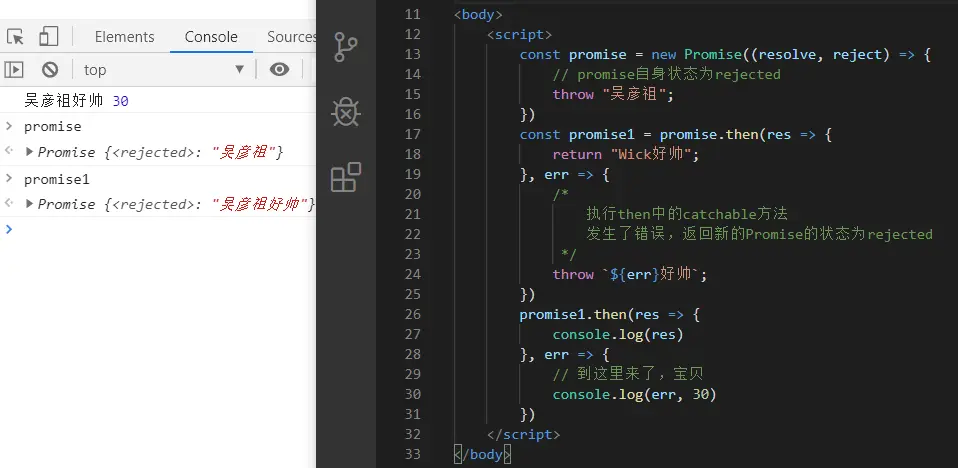
Task: Click line number 24 in the editor gutter
Action: [413, 274]
